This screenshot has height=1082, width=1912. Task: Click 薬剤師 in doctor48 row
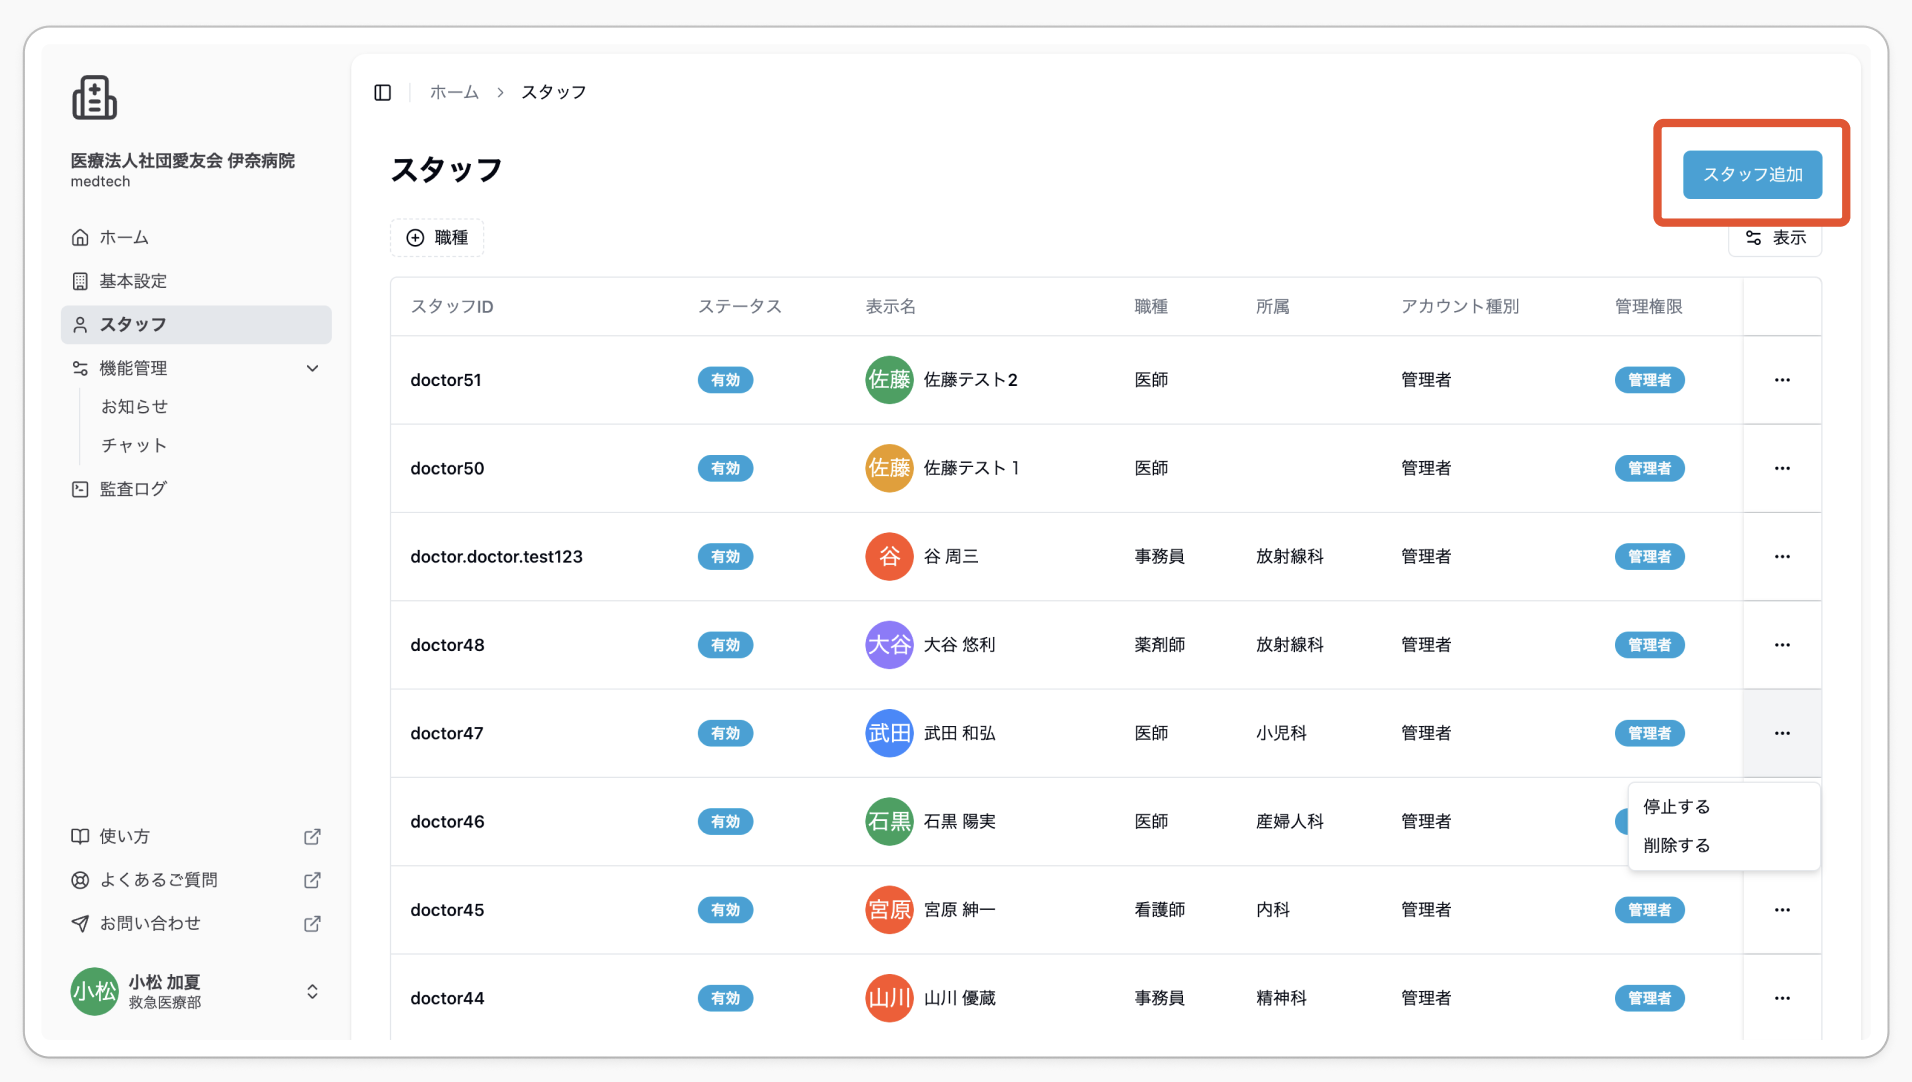click(x=1160, y=645)
